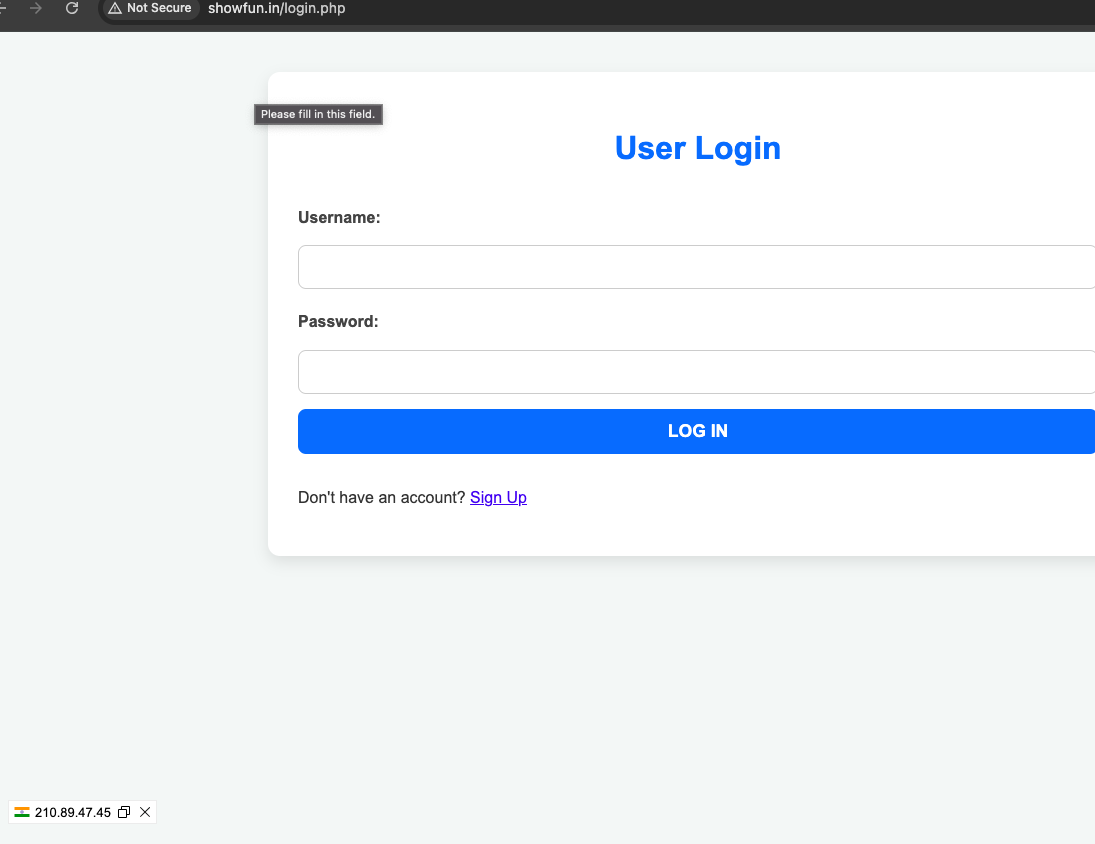Copy the IP address with the copy icon
The image size is (1095, 844).
124,812
